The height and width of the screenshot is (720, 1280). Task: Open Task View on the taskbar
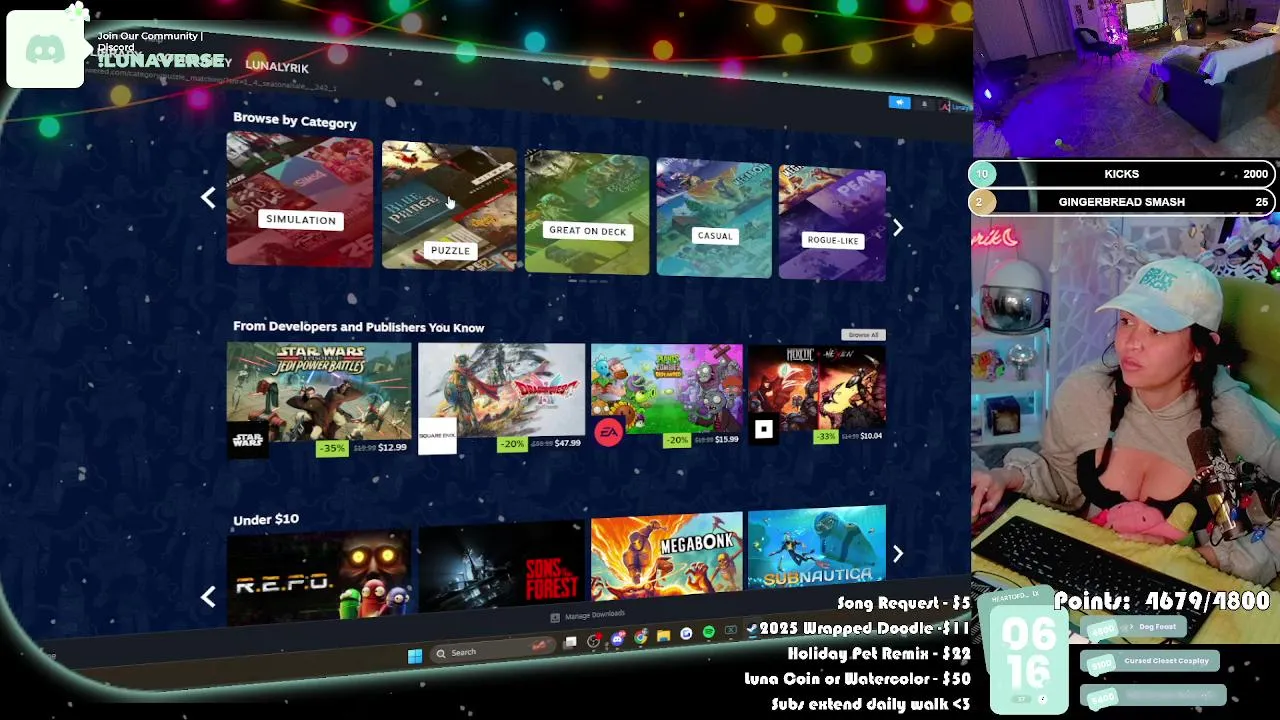[570, 643]
